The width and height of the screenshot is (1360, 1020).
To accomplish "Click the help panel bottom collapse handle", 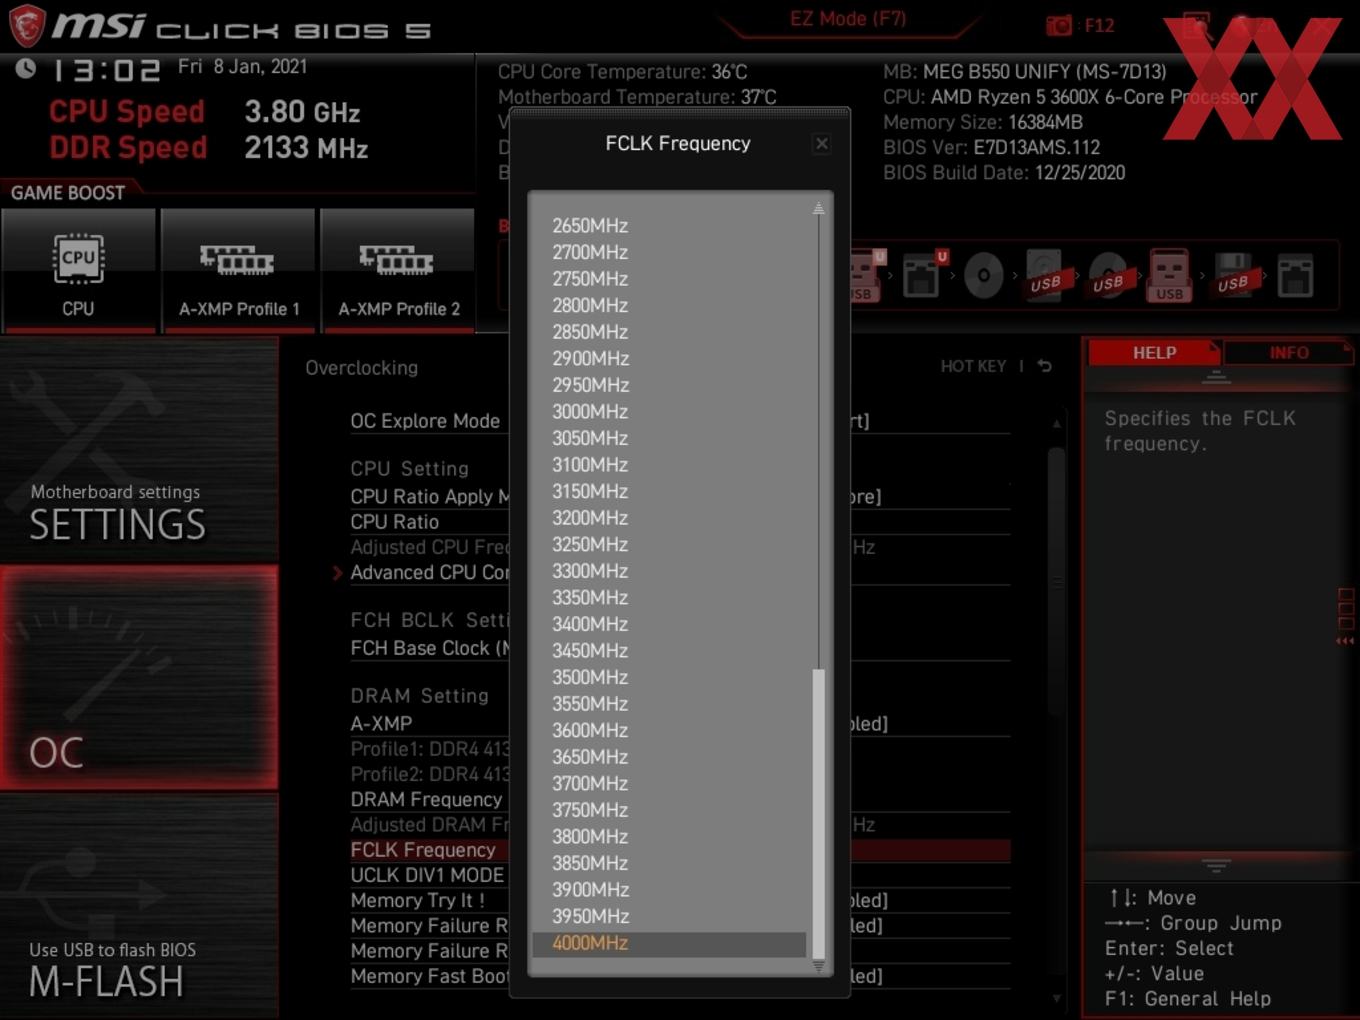I will (1216, 864).
